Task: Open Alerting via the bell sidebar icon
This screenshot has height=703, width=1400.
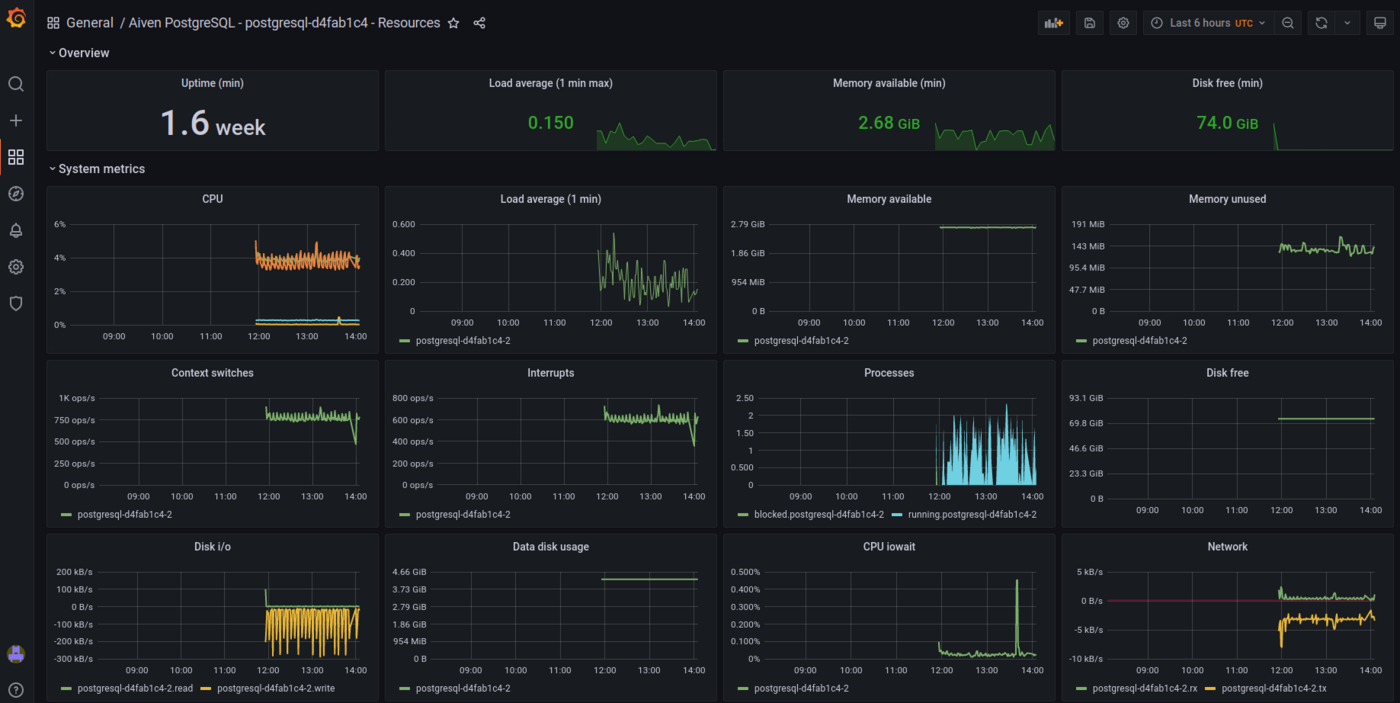Action: [15, 230]
